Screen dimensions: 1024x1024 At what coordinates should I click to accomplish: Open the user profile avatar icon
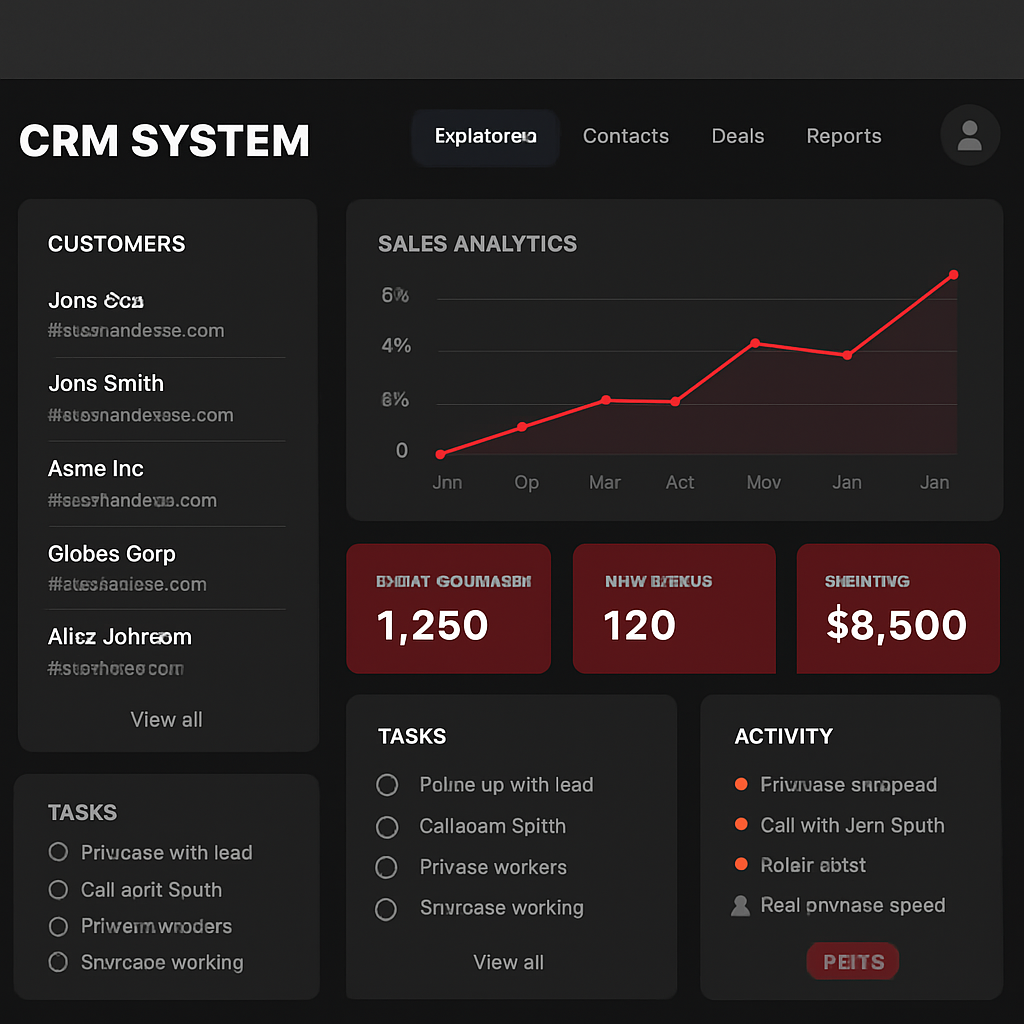[x=969, y=135]
